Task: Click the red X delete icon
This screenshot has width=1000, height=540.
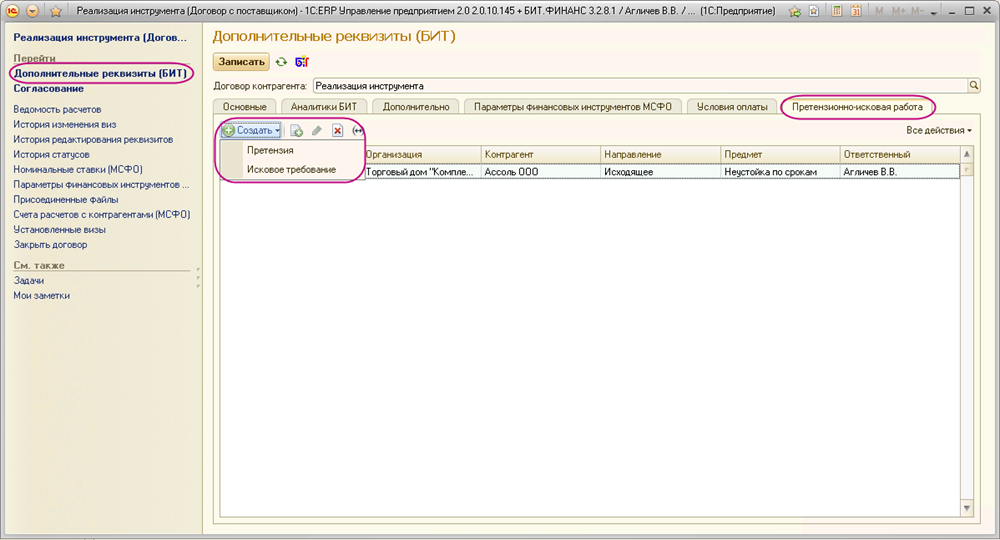Action: pos(337,131)
